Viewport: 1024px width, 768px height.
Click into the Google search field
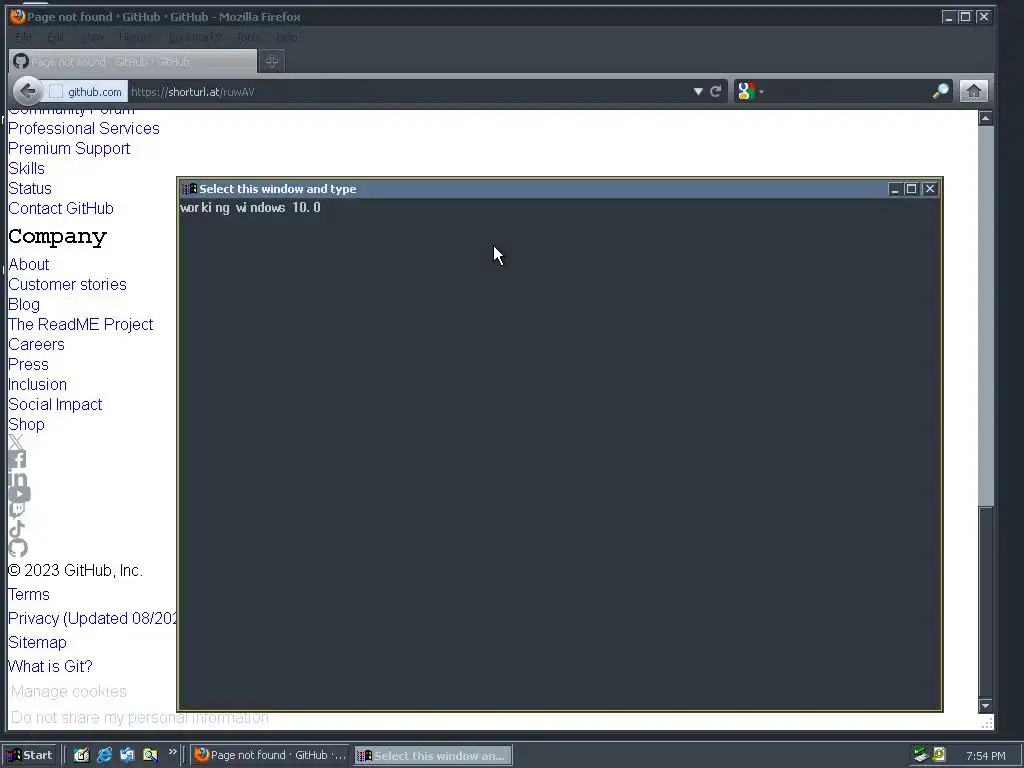(x=848, y=91)
